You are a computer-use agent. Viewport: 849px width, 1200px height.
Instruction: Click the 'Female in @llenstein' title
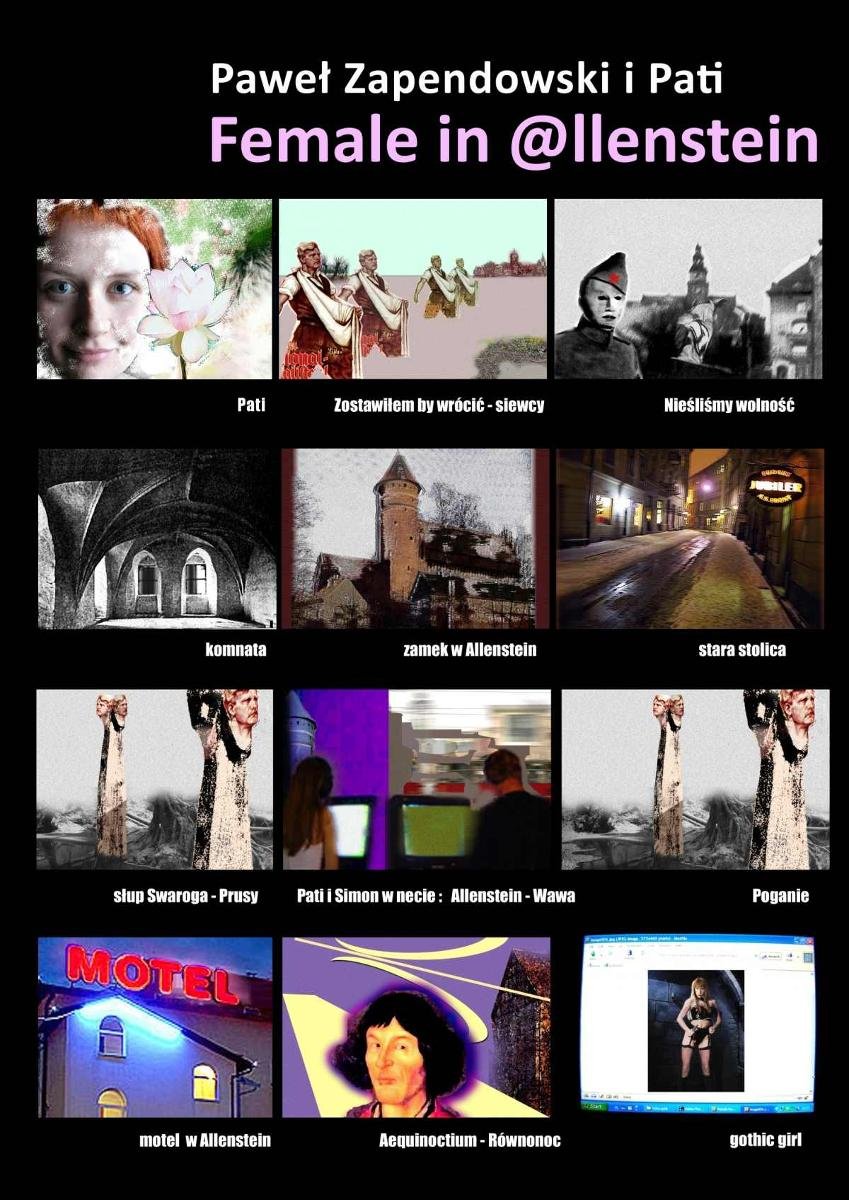[x=513, y=142]
